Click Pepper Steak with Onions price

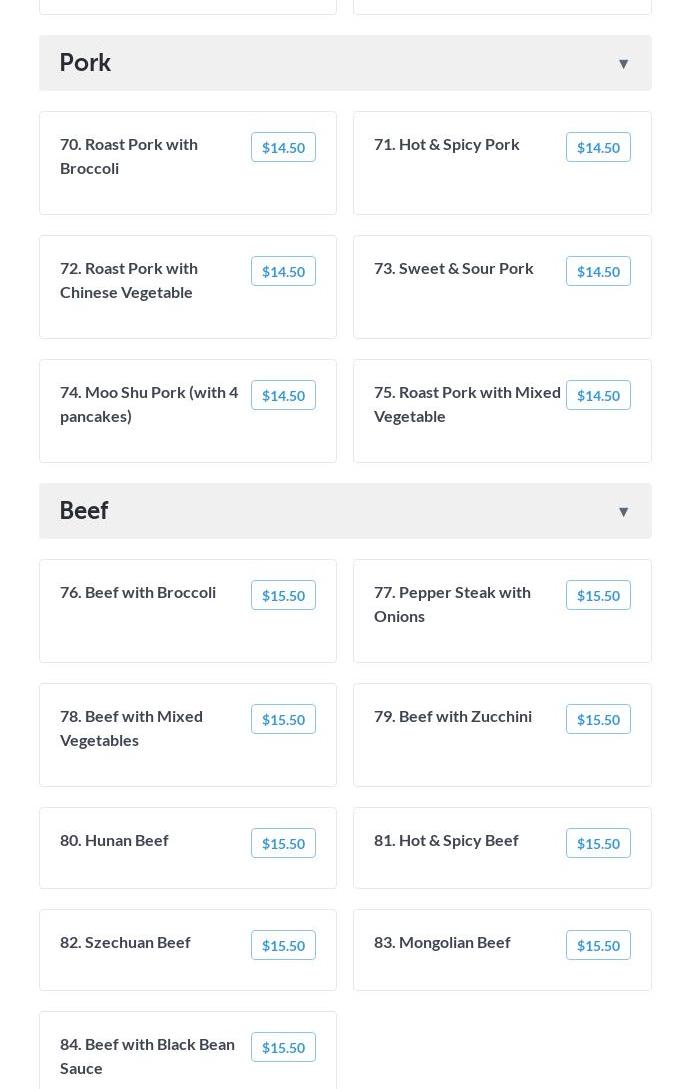(598, 596)
